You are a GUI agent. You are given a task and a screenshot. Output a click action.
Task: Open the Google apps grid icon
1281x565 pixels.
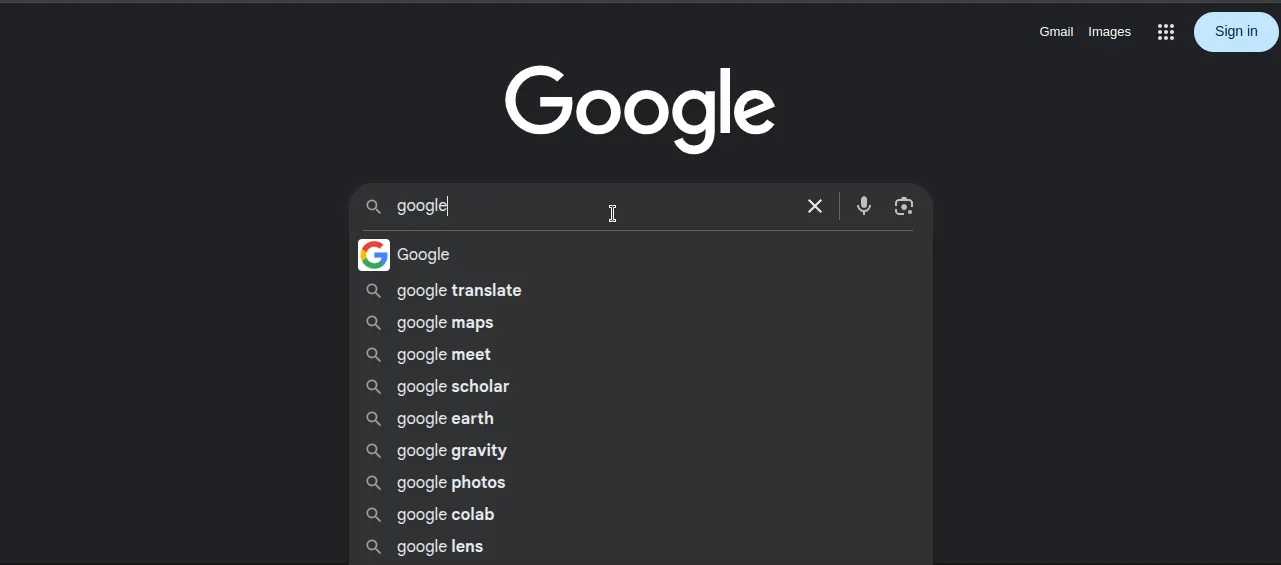(1165, 32)
